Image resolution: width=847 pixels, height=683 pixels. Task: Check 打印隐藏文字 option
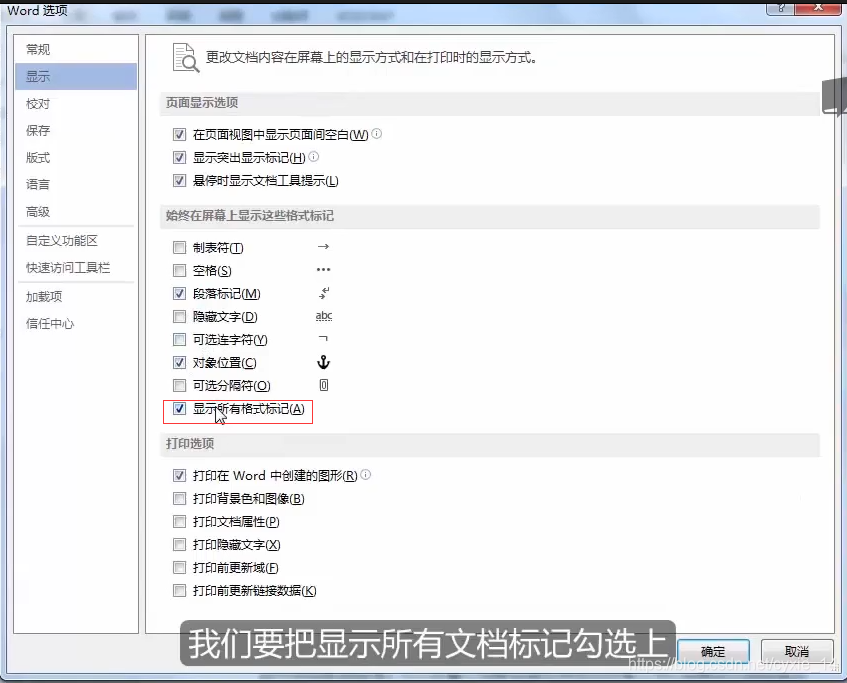(x=179, y=544)
